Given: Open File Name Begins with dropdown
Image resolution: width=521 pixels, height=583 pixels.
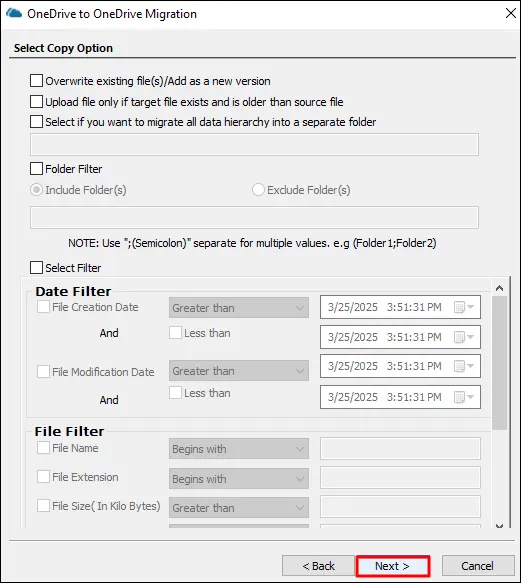Looking at the screenshot, I should [x=239, y=449].
